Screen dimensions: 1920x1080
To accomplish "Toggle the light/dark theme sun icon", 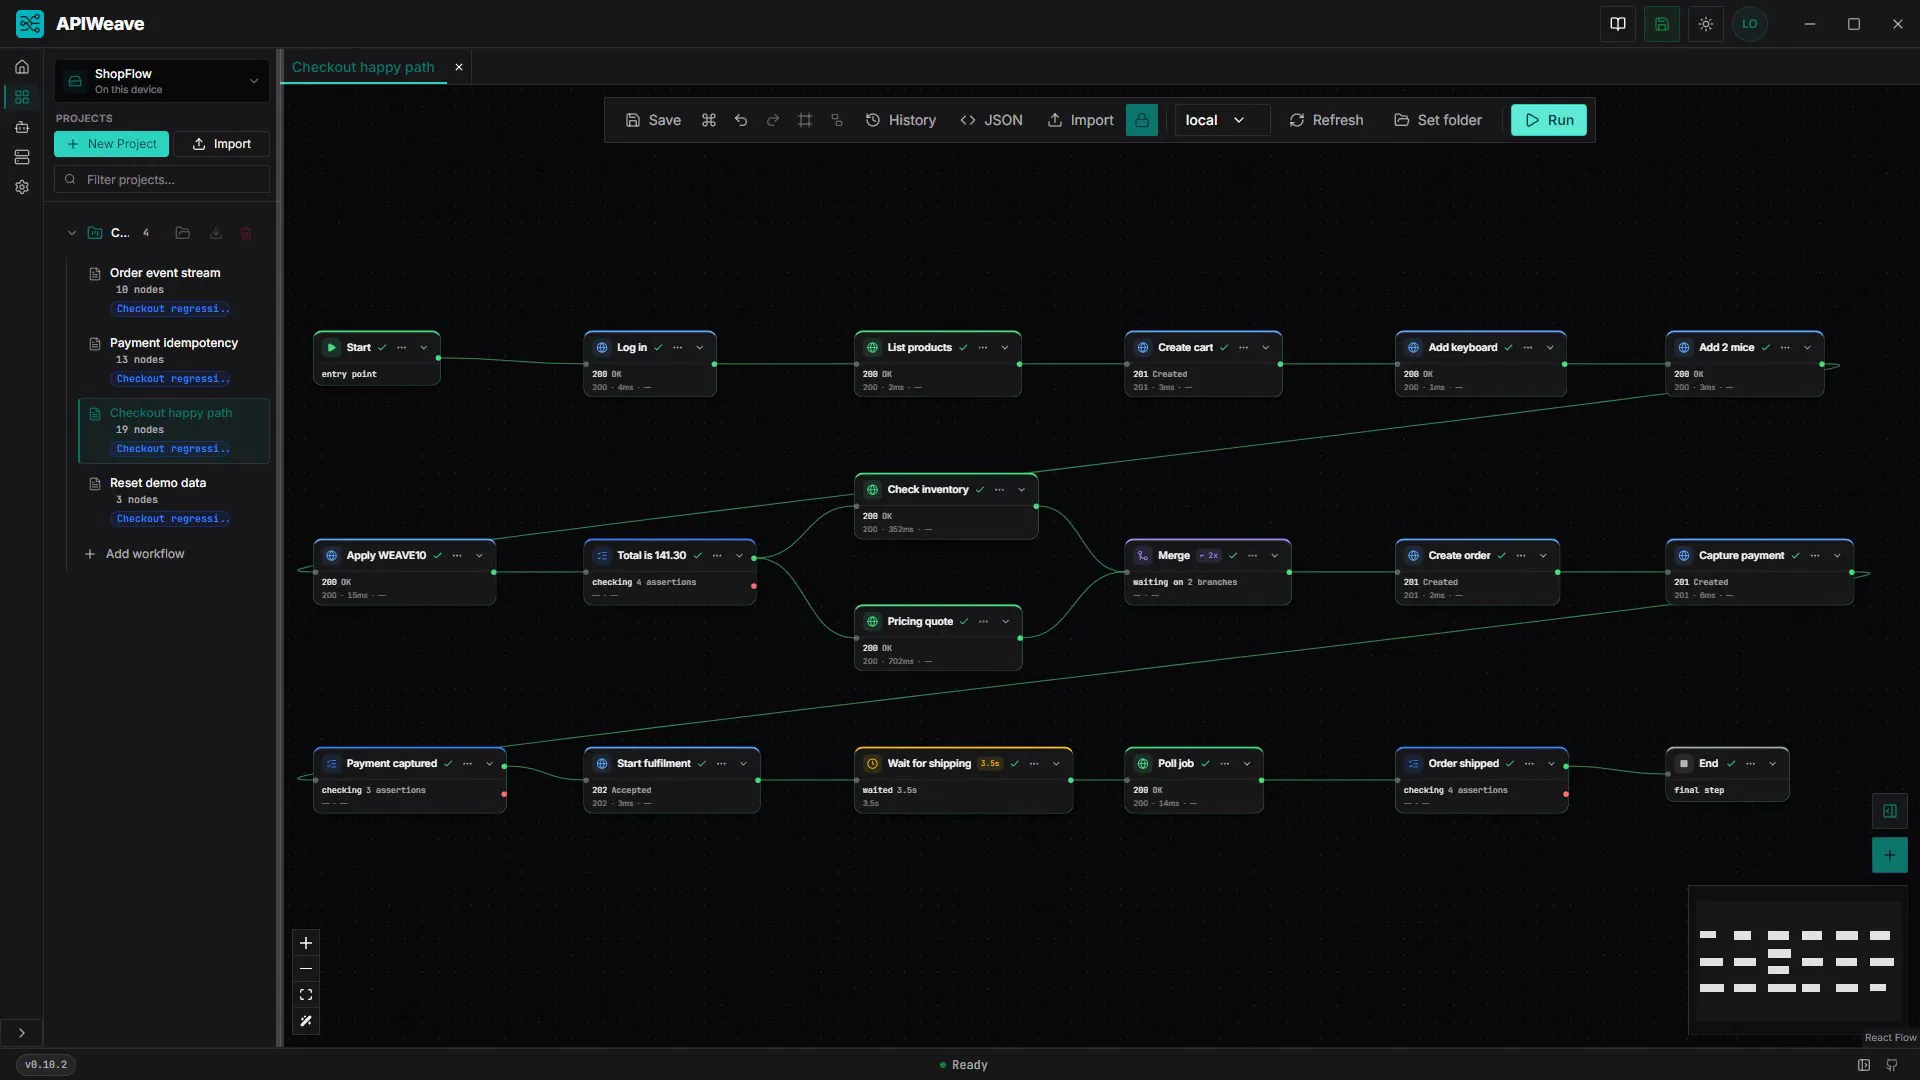I will coord(1706,24).
